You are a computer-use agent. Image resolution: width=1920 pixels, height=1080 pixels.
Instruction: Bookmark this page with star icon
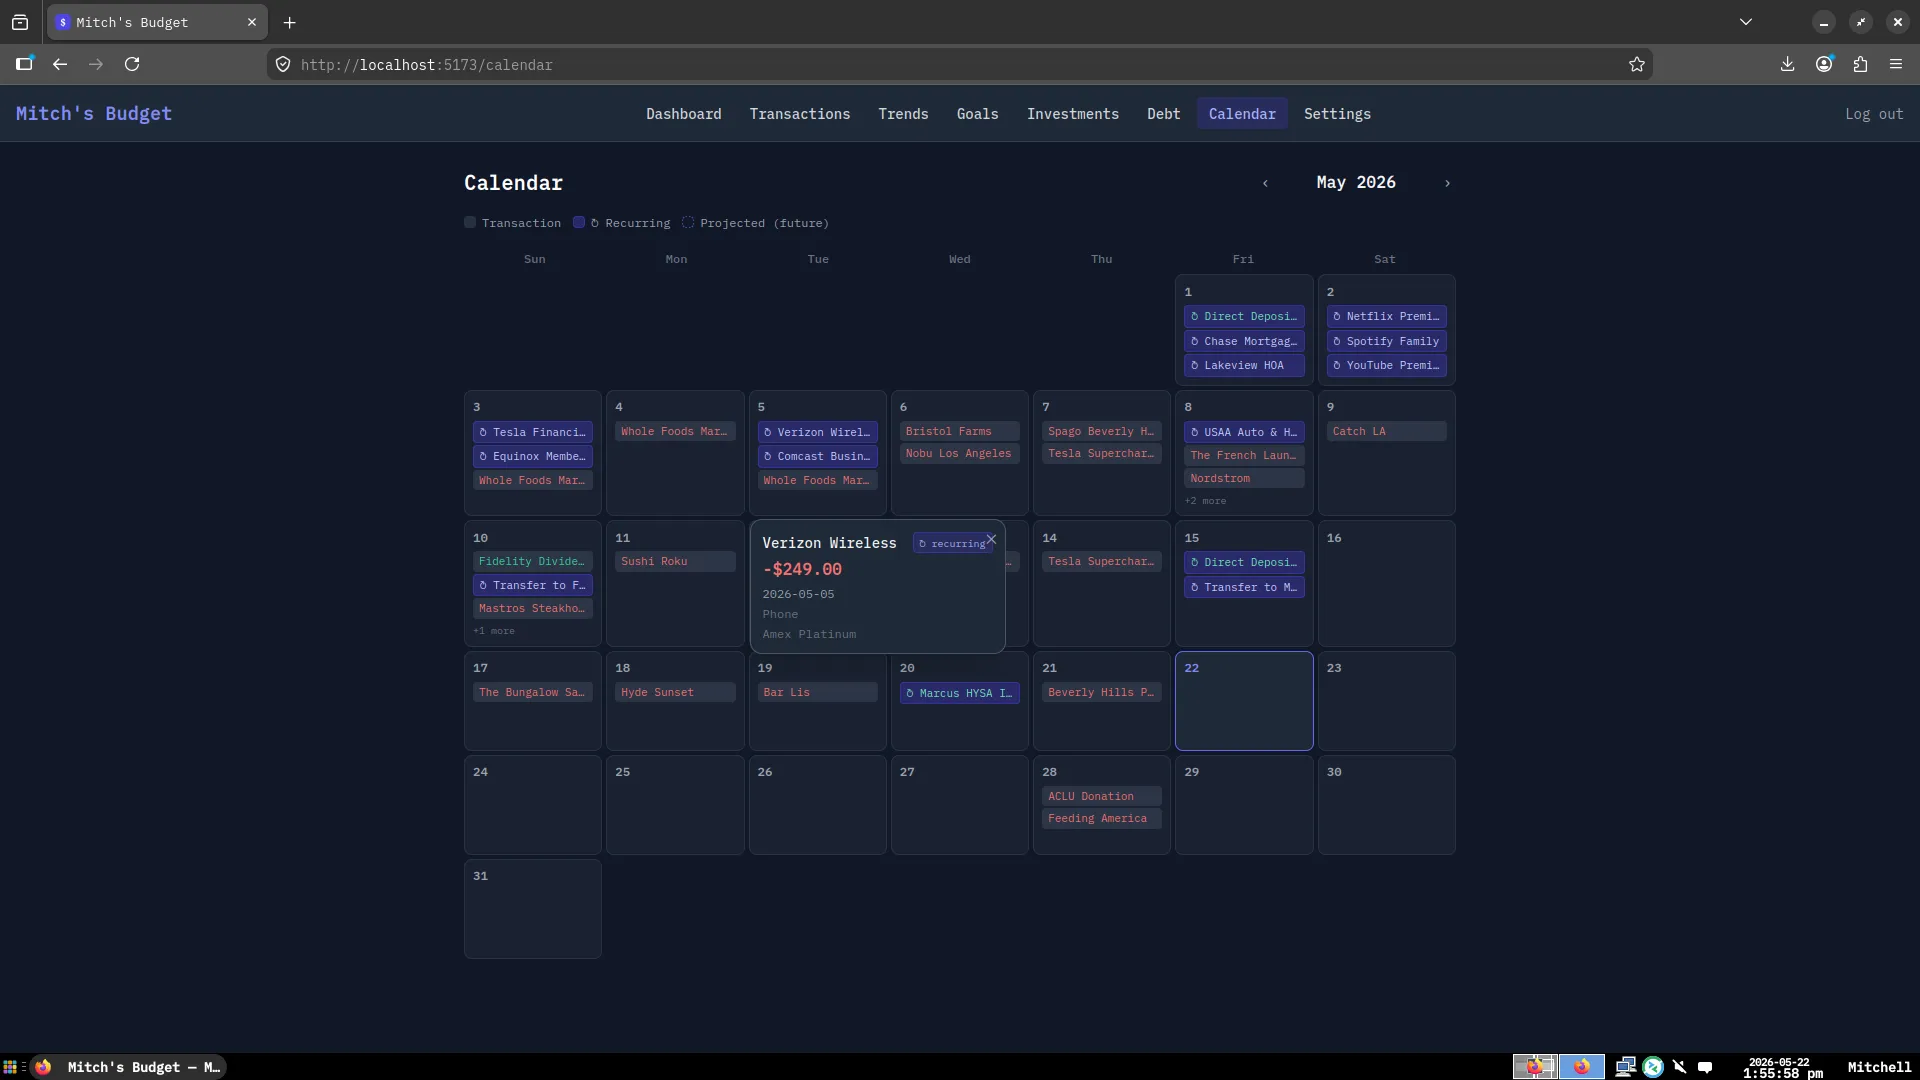click(x=1636, y=64)
